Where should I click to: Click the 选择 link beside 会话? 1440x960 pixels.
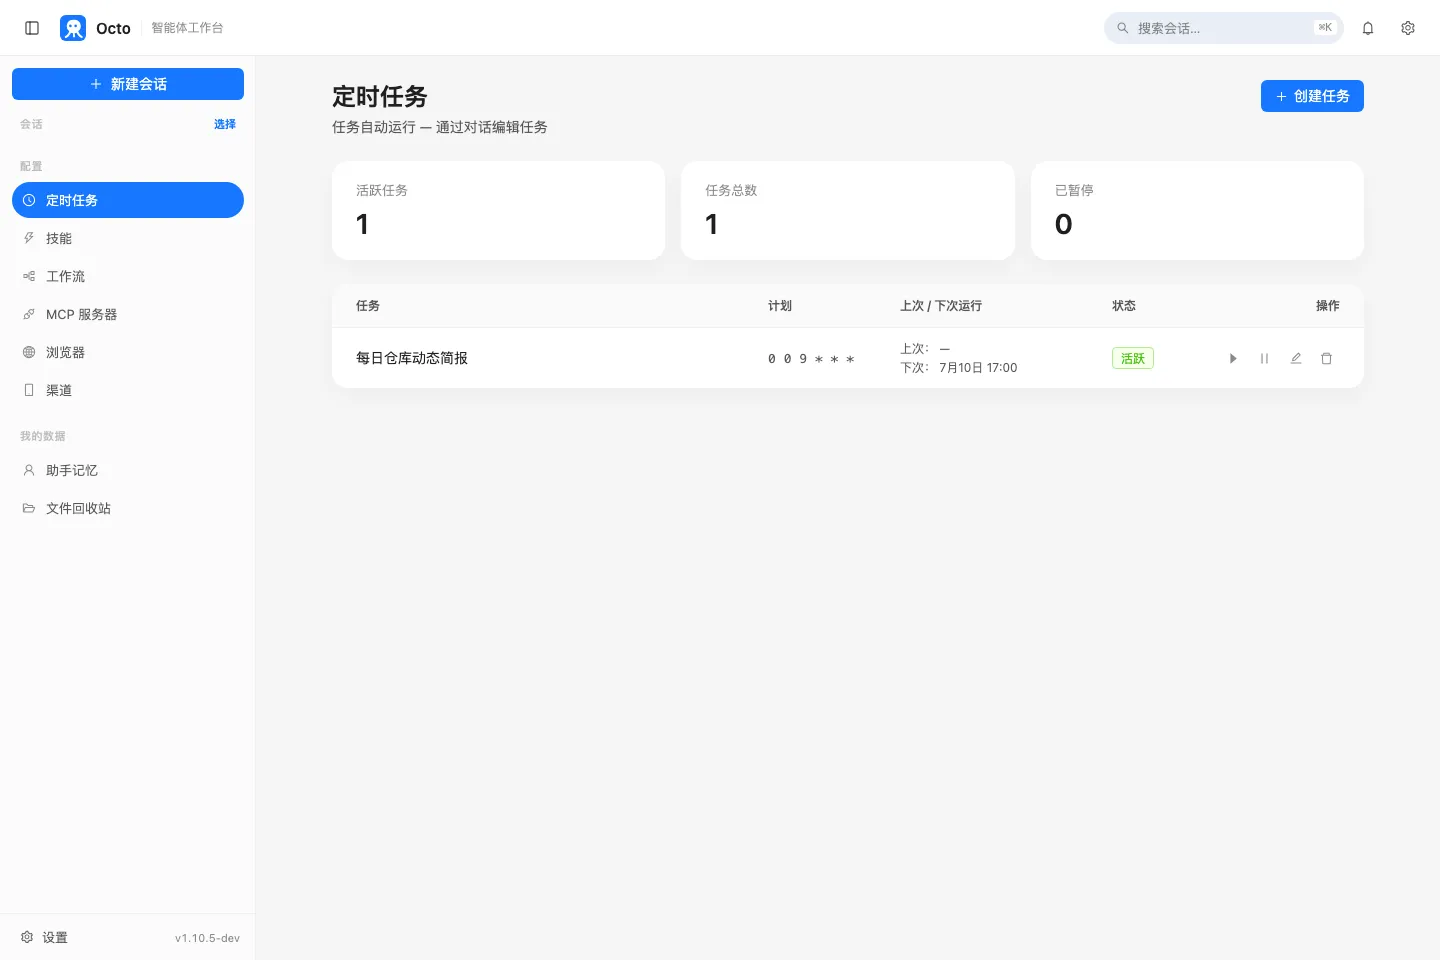[x=225, y=124]
